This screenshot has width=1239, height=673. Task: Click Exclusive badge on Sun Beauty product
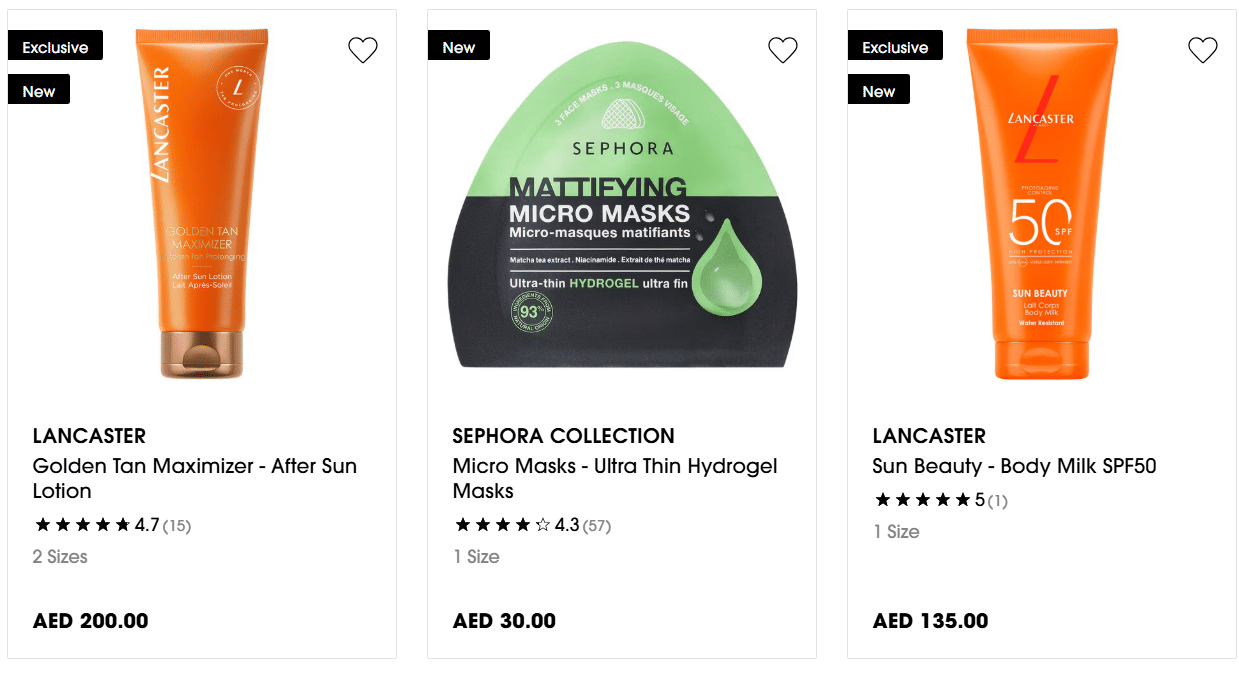(x=895, y=46)
